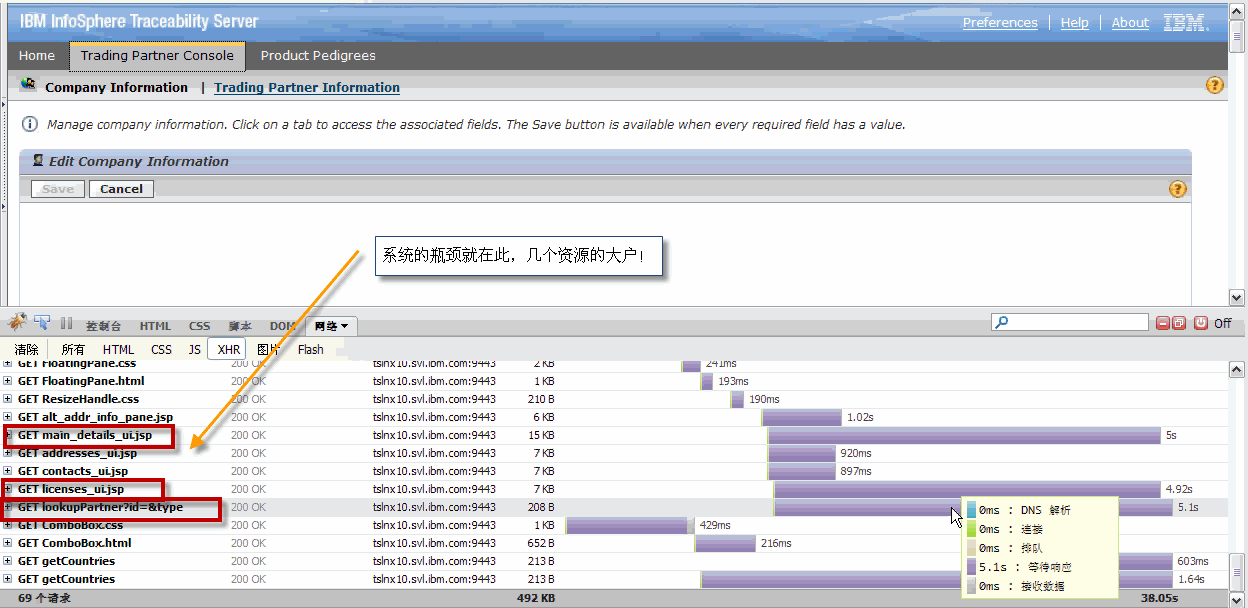Click the Firebug pause icon
Screen dimensions: 1248x608
point(66,323)
